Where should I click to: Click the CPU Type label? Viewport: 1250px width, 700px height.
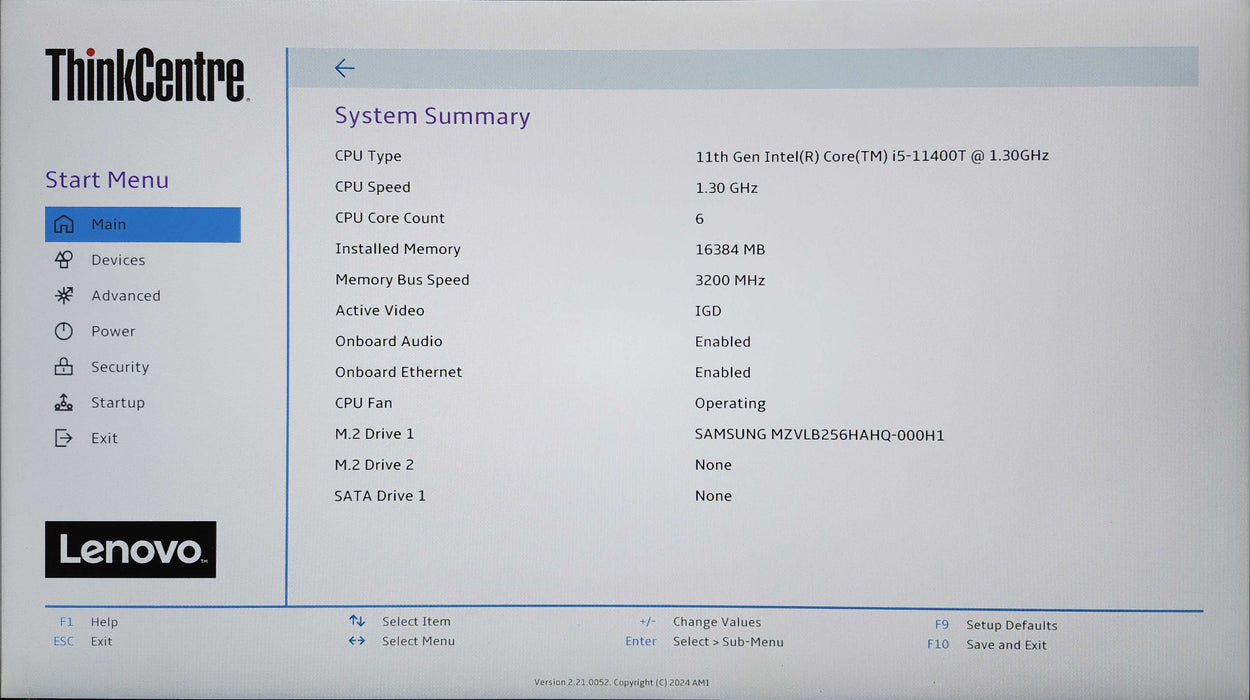pos(368,156)
